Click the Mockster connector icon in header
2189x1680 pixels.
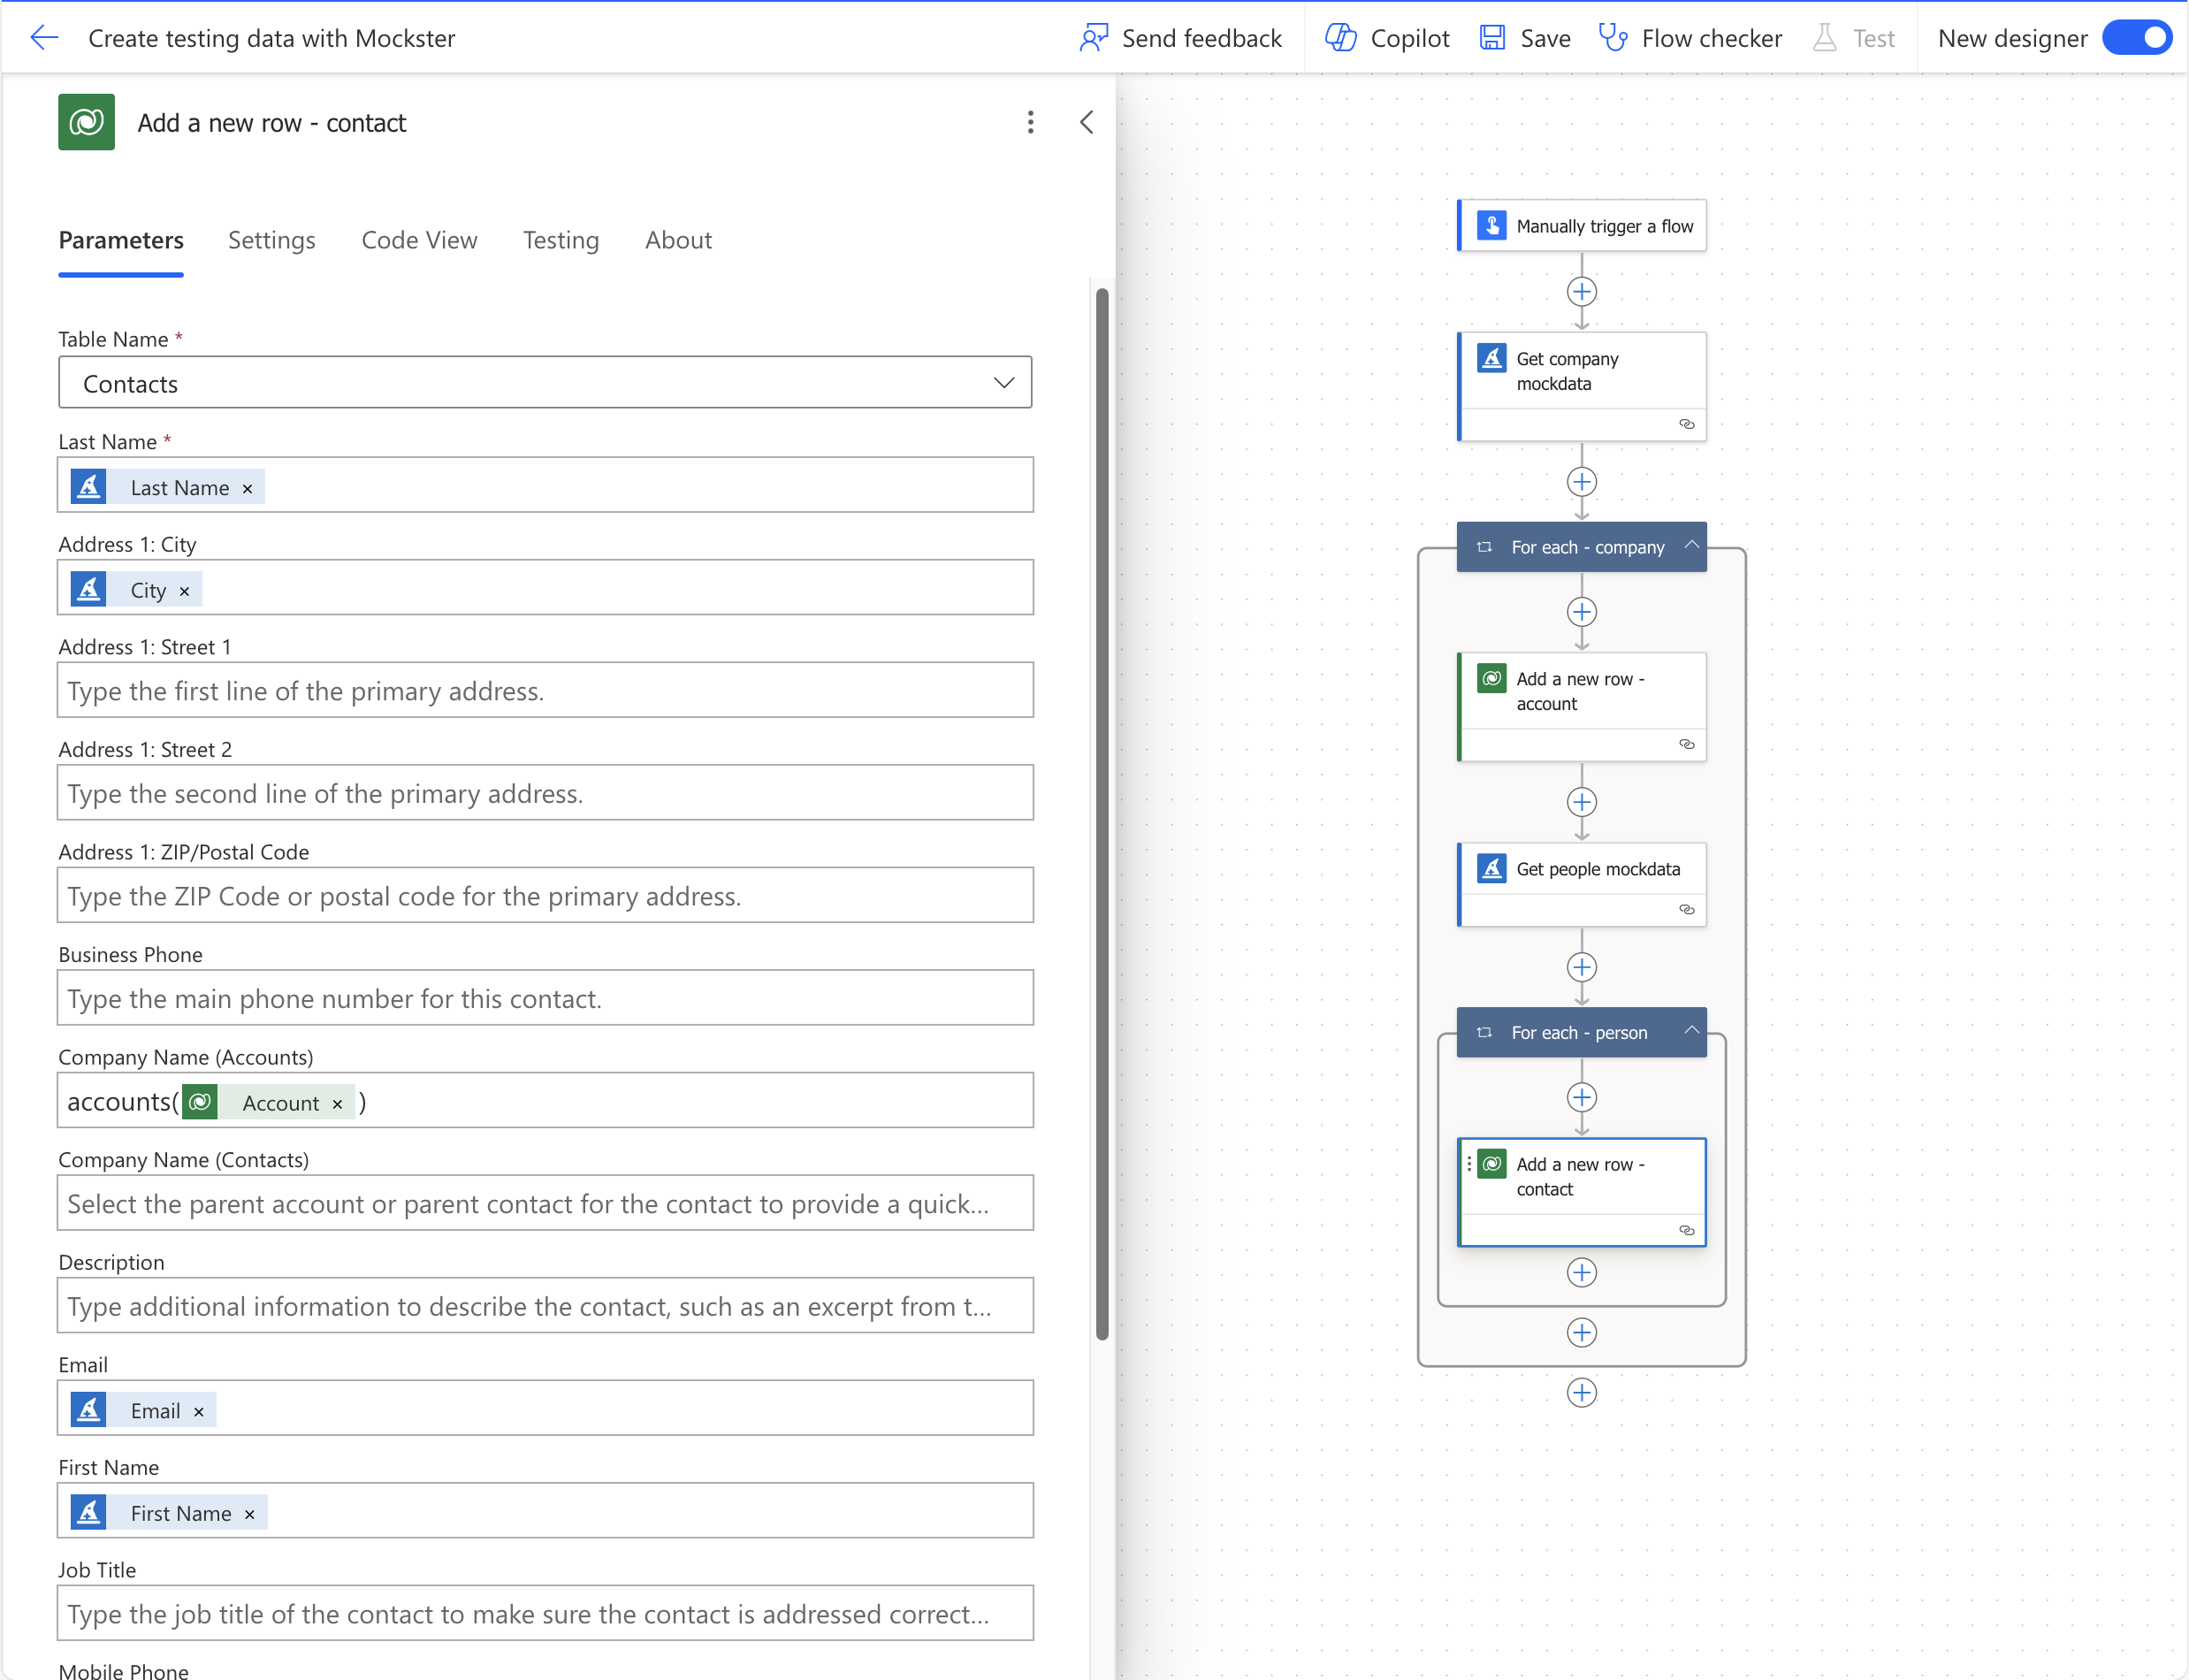tap(87, 122)
